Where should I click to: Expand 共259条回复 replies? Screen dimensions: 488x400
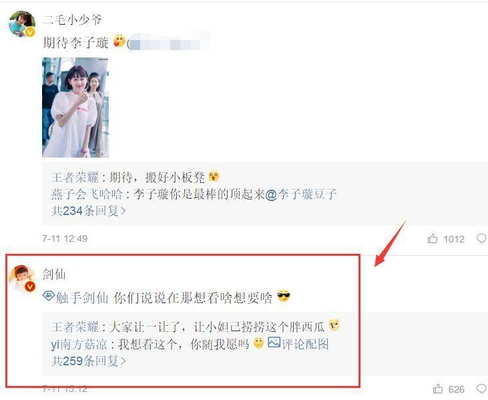pyautogui.click(x=88, y=361)
